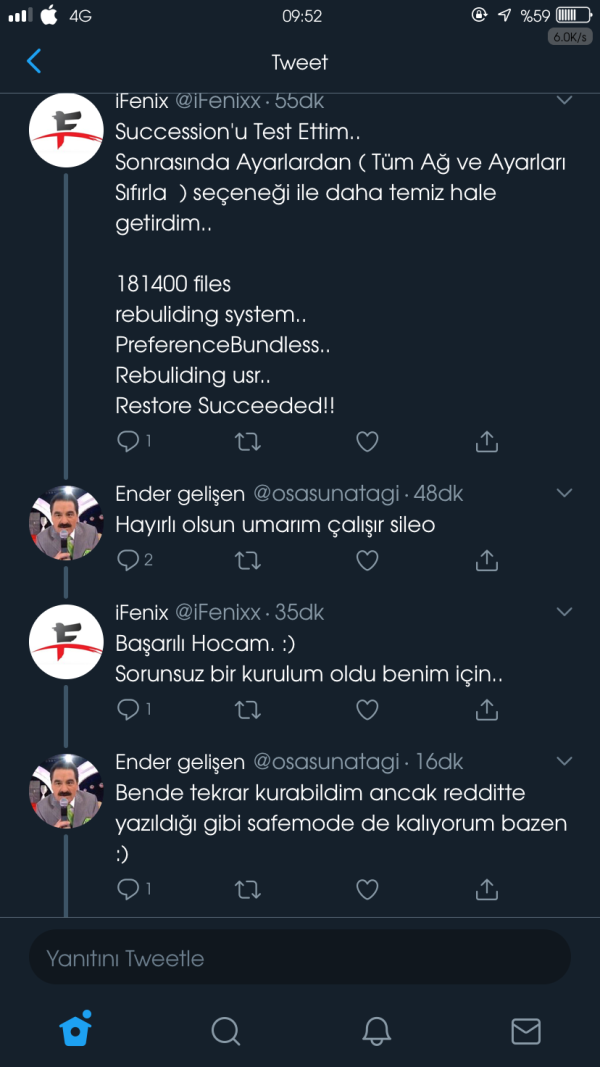Tap the back arrow in header
This screenshot has width=600, height=1067.
click(34, 62)
